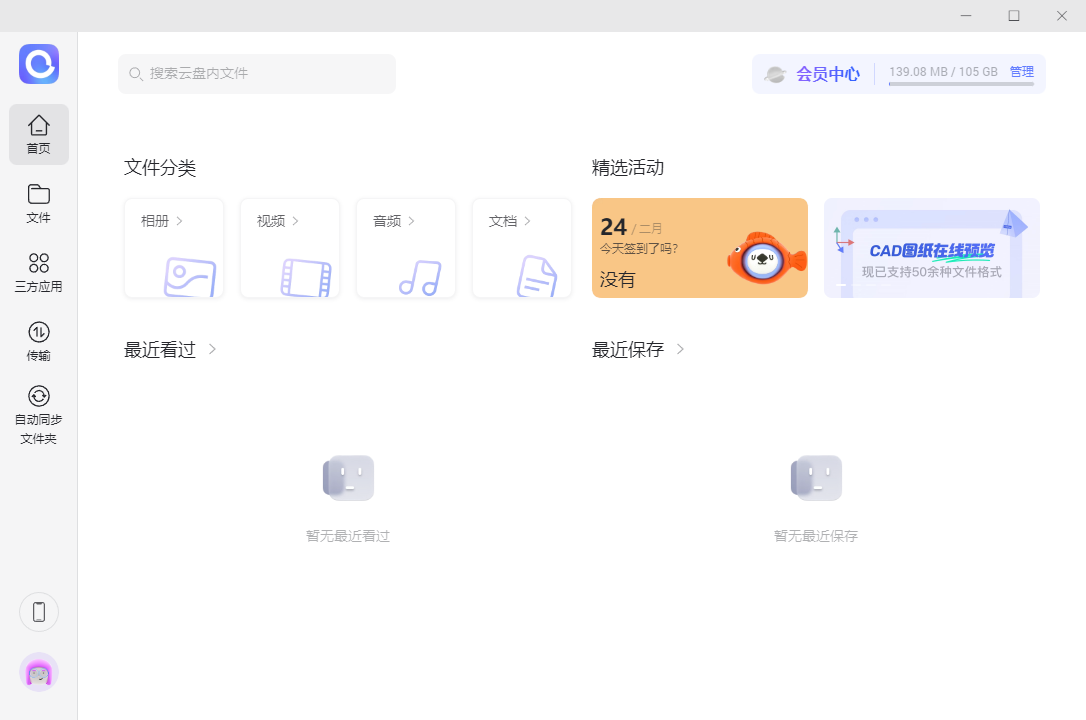Open 会员中心 member center

click(x=828, y=74)
